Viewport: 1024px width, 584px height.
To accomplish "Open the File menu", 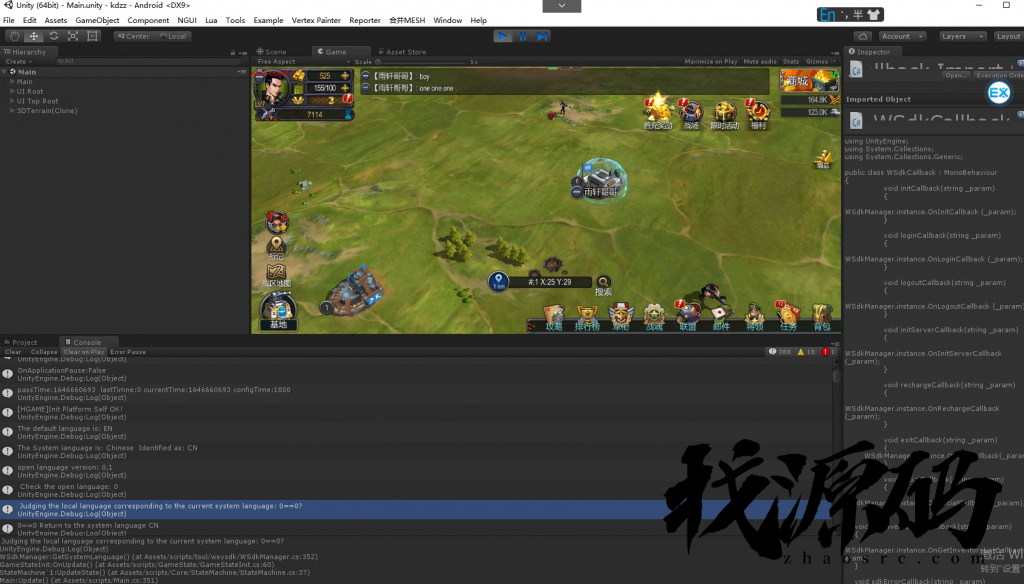I will coord(8,20).
